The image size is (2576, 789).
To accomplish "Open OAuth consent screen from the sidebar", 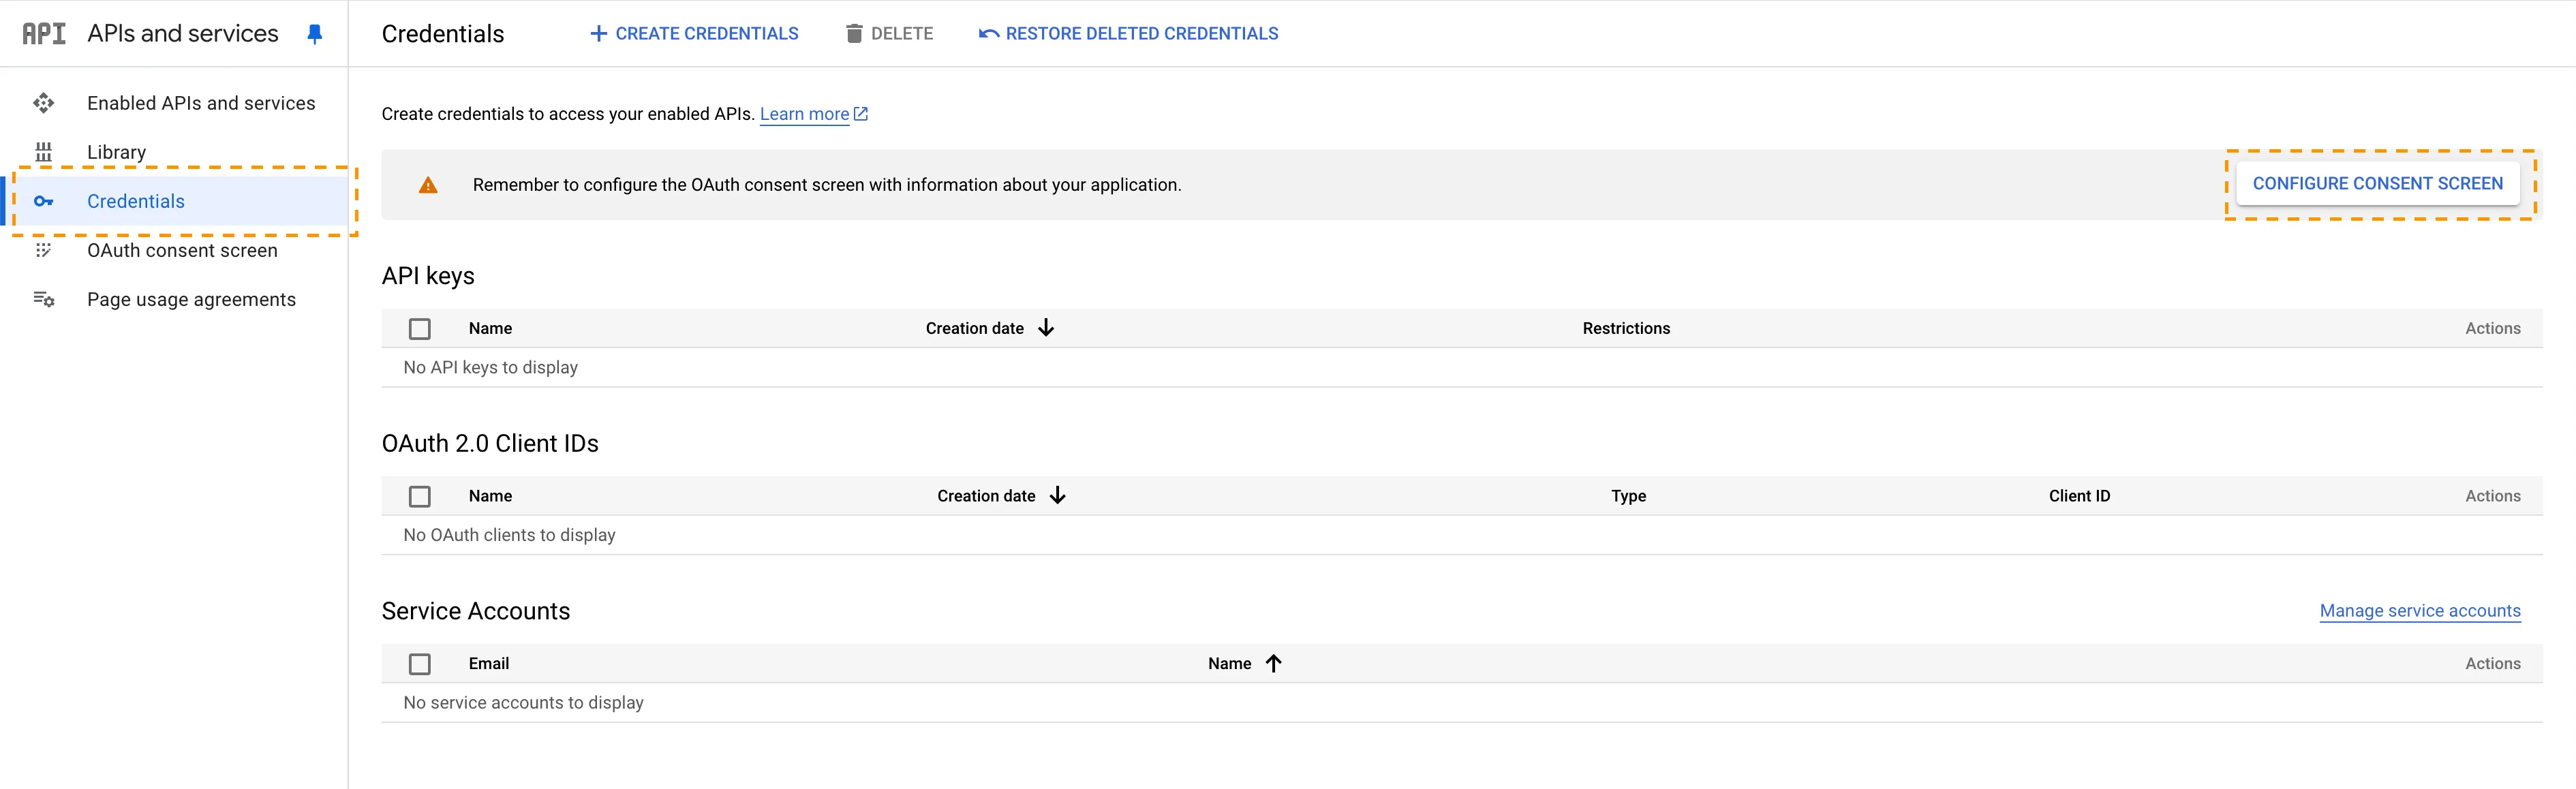I will point(182,250).
